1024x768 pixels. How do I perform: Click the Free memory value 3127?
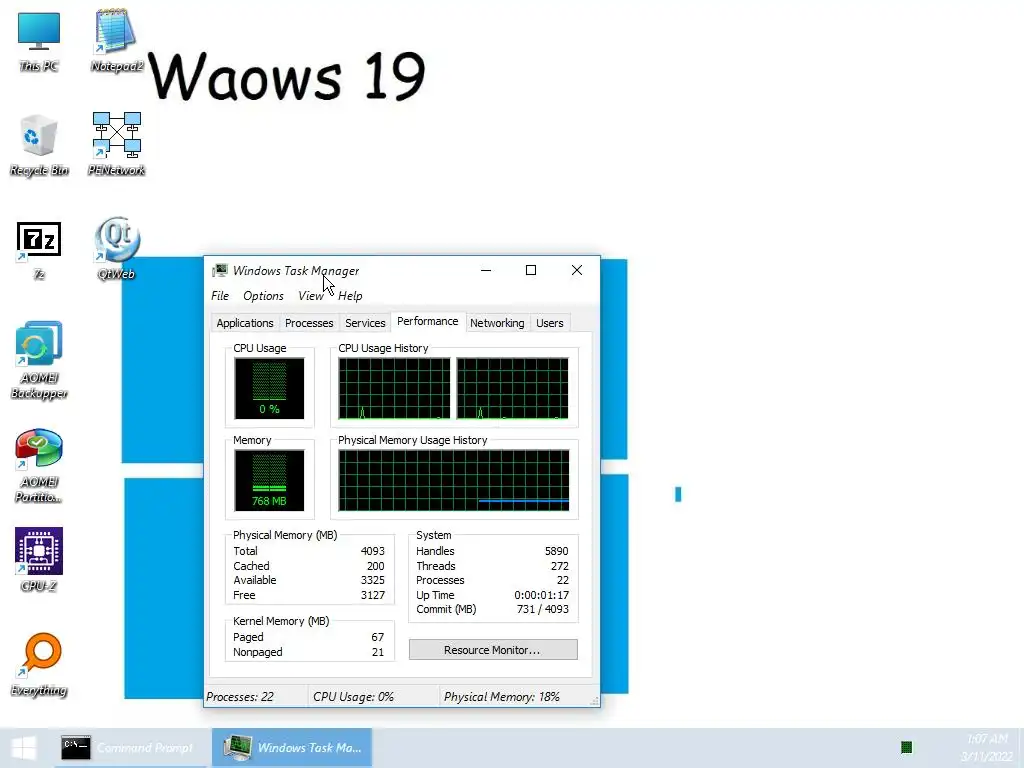tap(373, 595)
